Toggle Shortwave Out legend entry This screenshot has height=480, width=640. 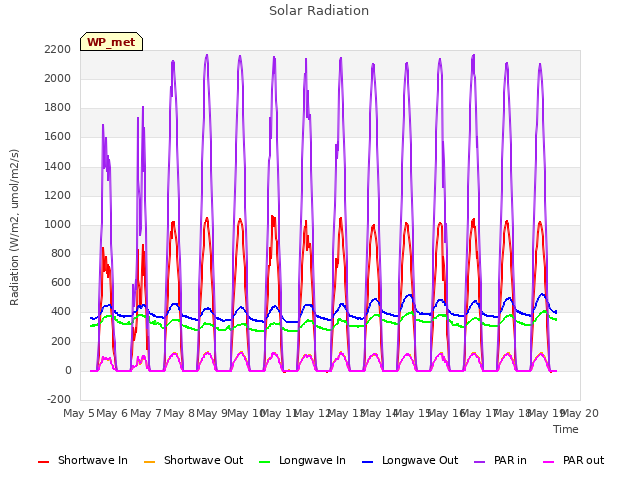coord(193,460)
